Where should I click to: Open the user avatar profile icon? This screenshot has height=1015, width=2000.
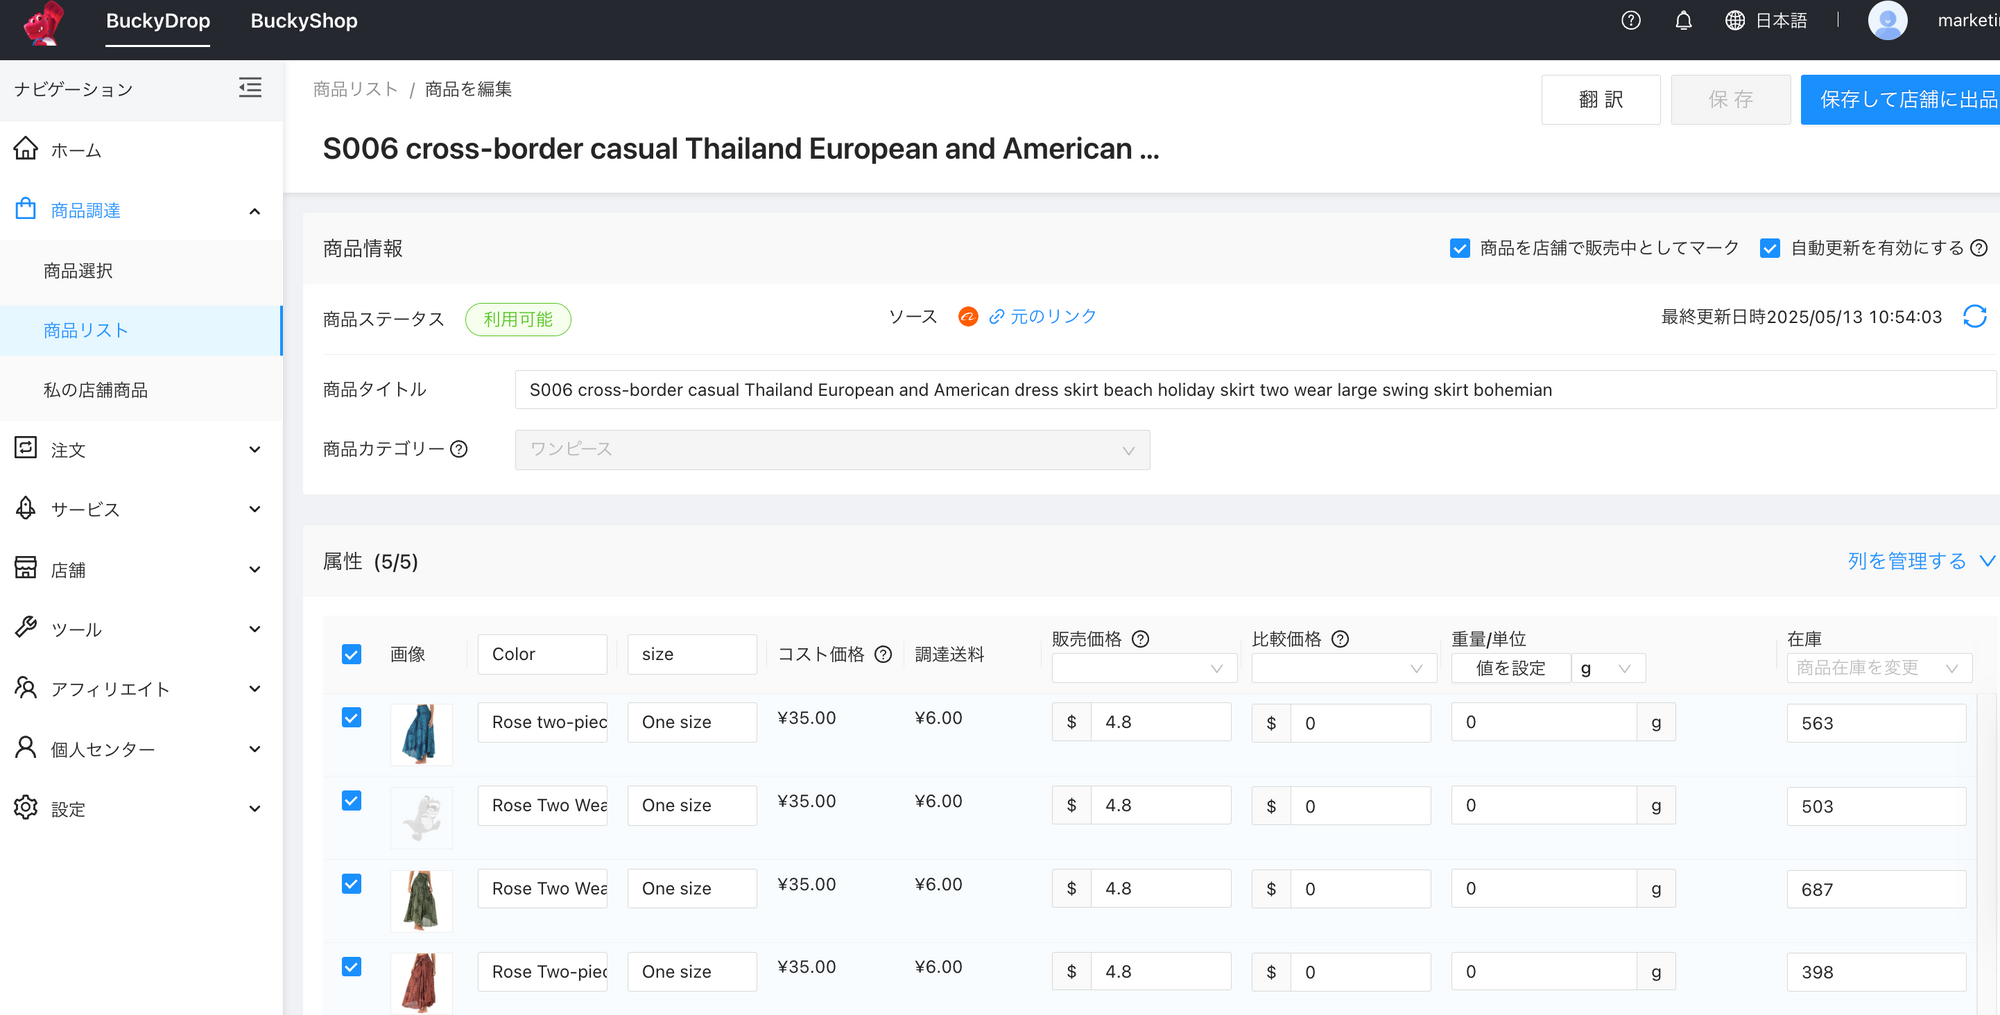(x=1888, y=20)
